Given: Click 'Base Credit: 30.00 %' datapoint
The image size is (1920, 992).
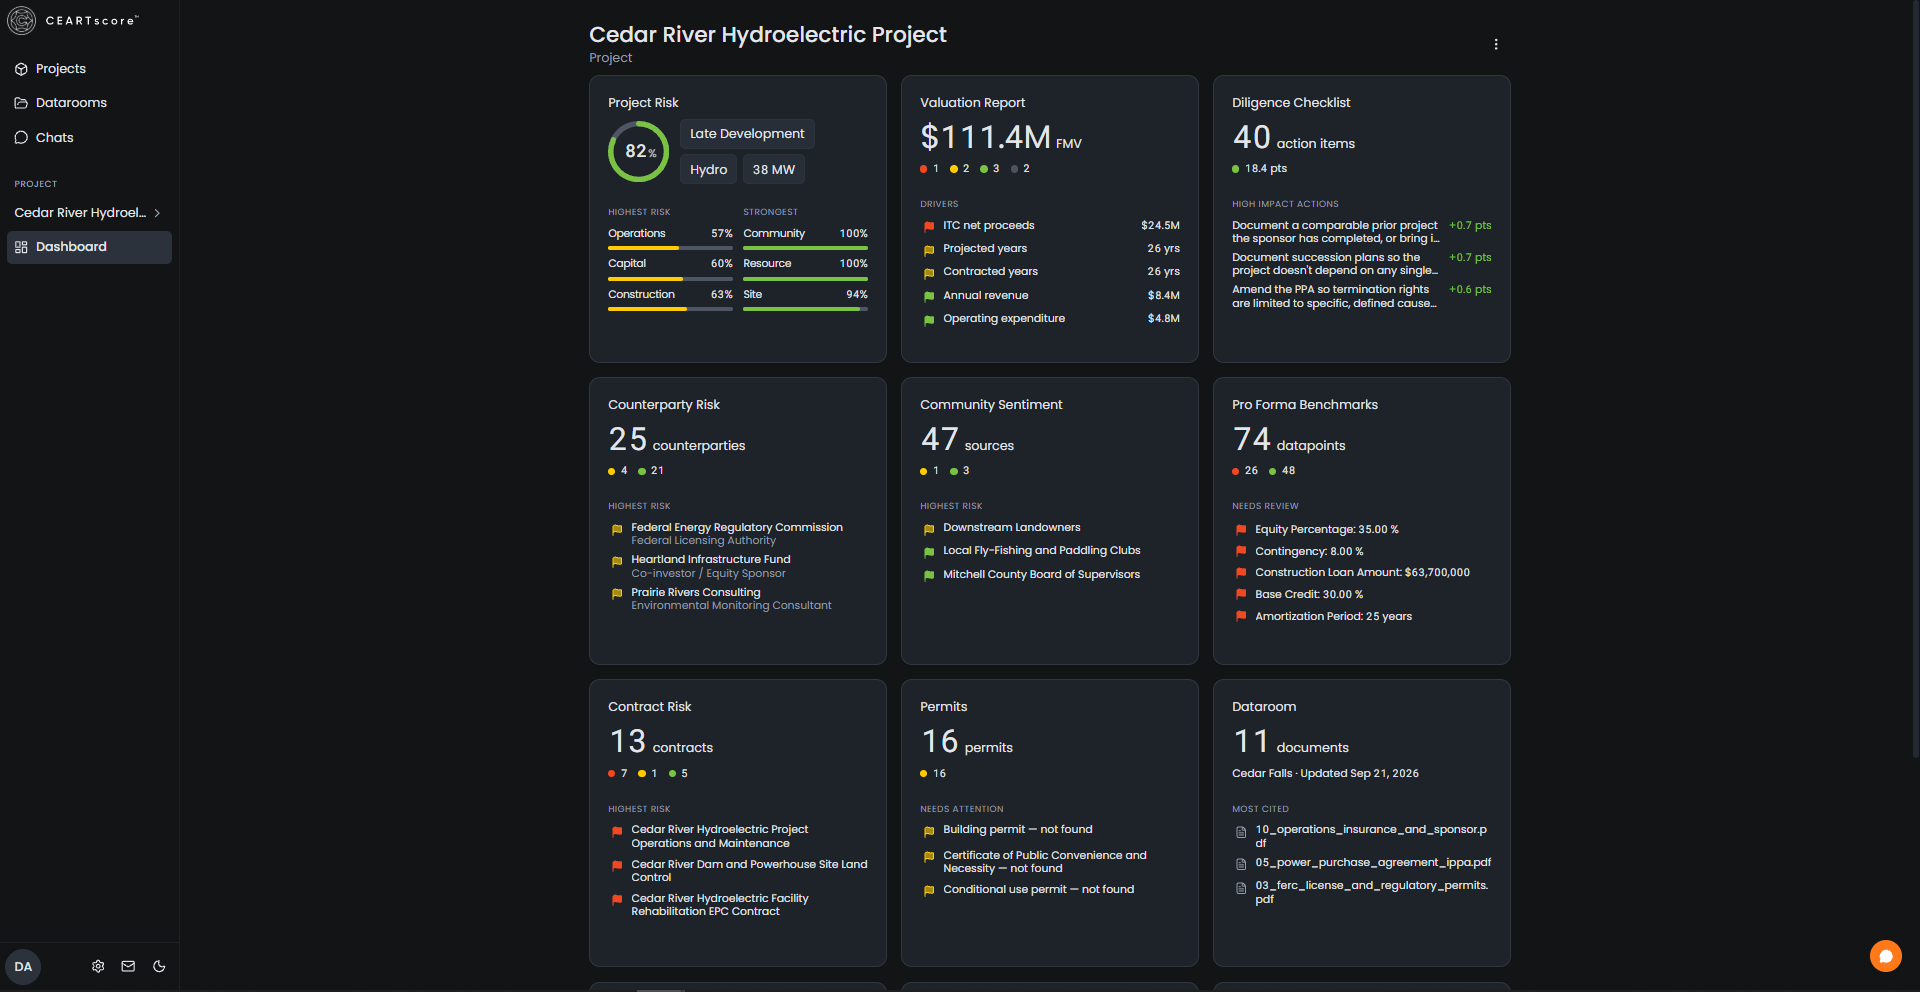Looking at the screenshot, I should (1309, 595).
